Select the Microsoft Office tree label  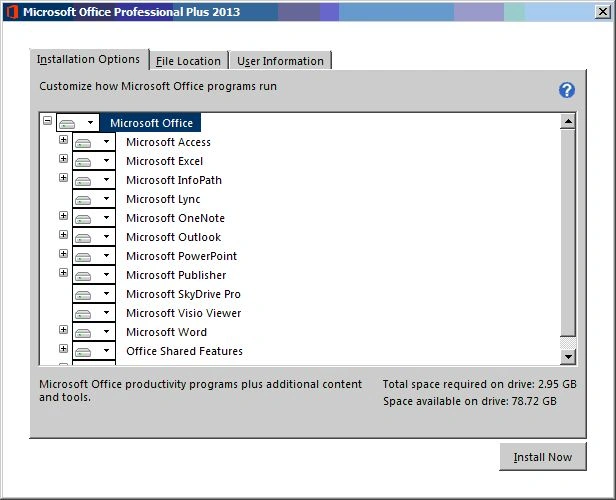click(x=151, y=123)
